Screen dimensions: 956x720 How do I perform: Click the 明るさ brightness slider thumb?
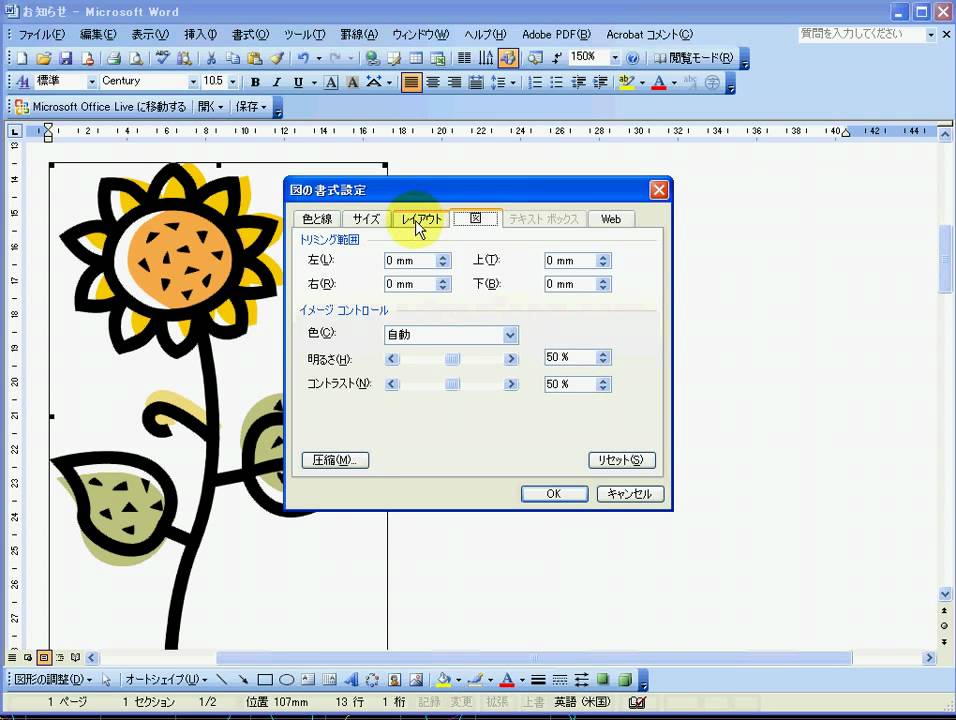point(452,358)
